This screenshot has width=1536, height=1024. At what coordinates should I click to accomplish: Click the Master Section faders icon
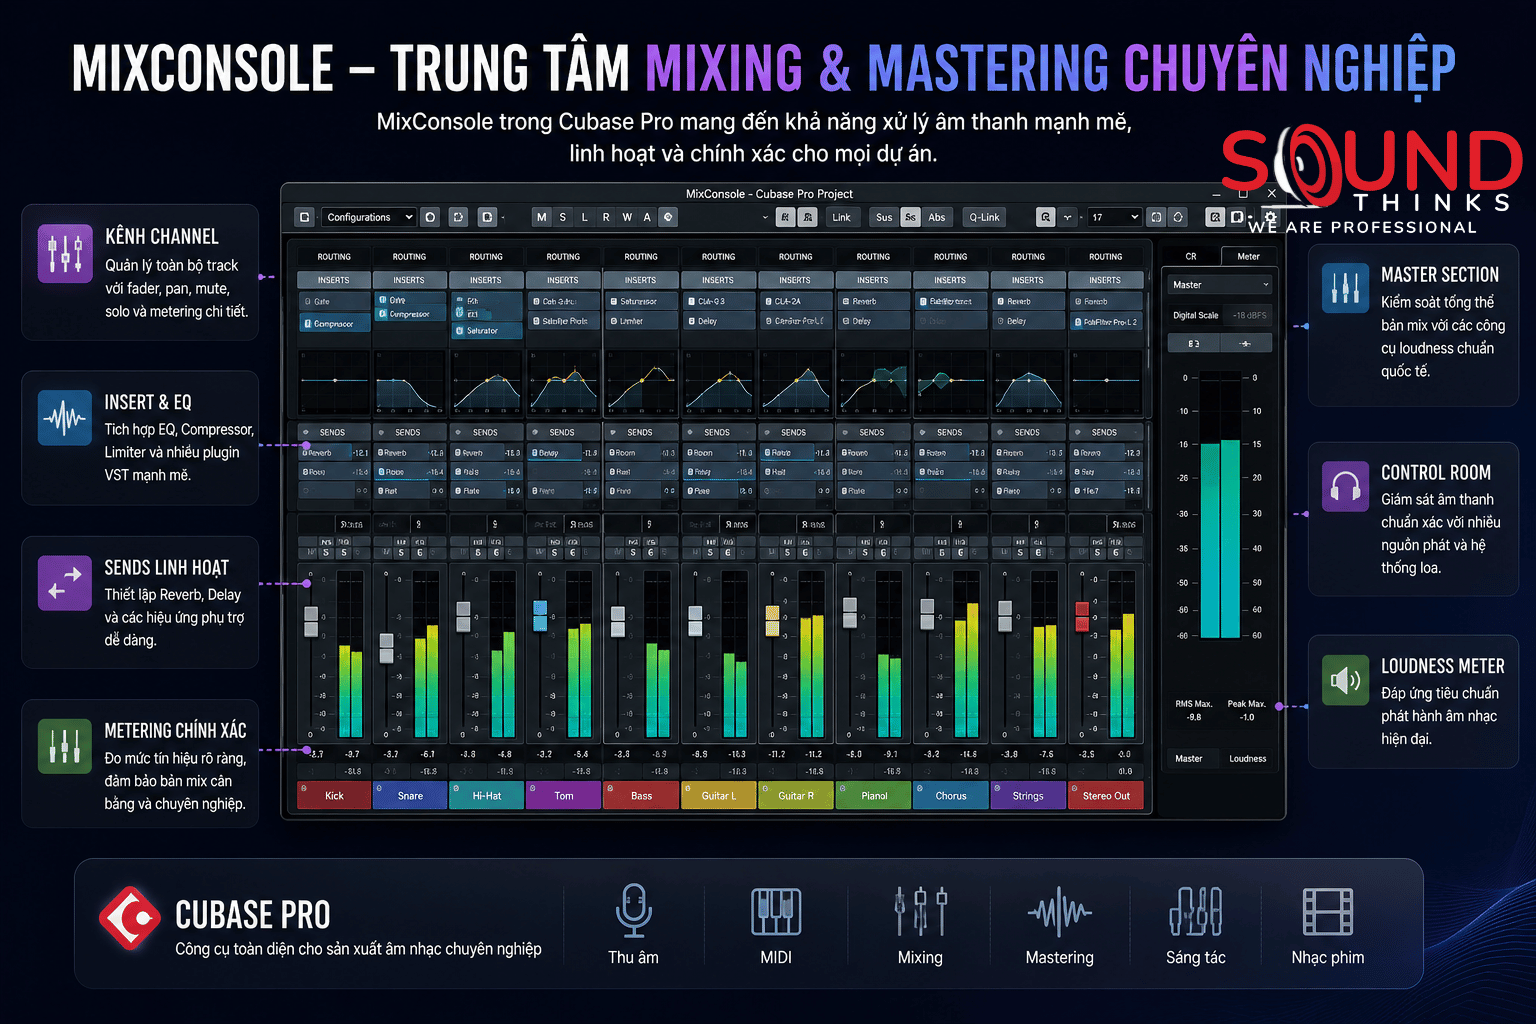pyautogui.click(x=1345, y=288)
